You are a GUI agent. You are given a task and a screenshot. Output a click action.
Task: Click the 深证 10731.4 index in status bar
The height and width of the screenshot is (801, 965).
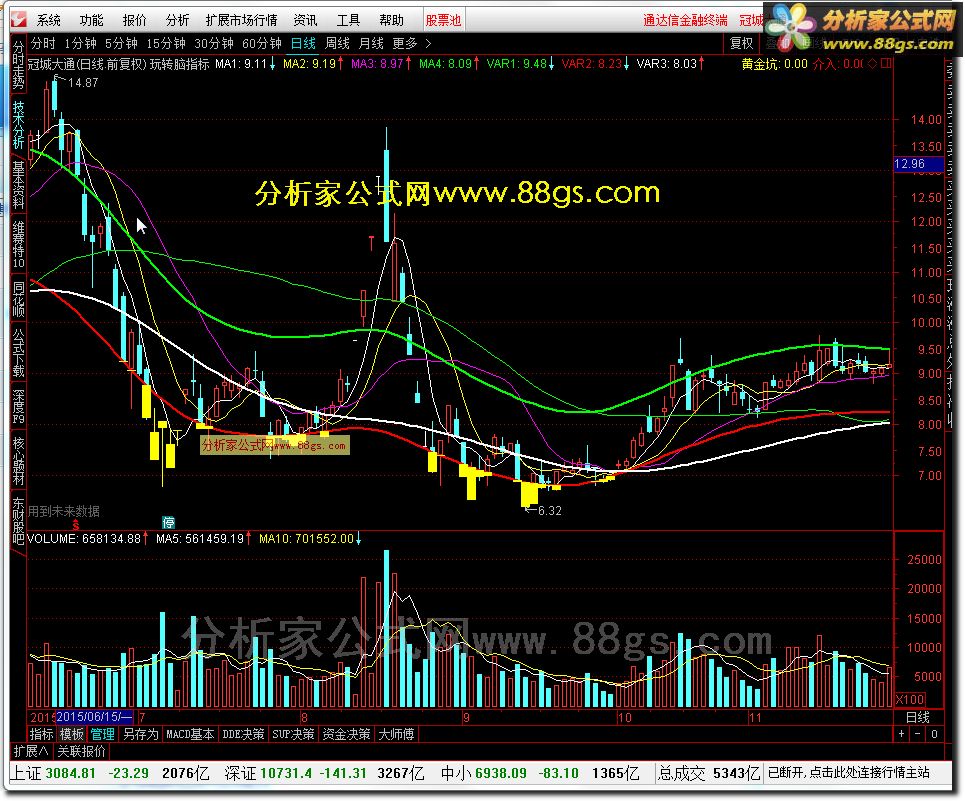pos(268,773)
